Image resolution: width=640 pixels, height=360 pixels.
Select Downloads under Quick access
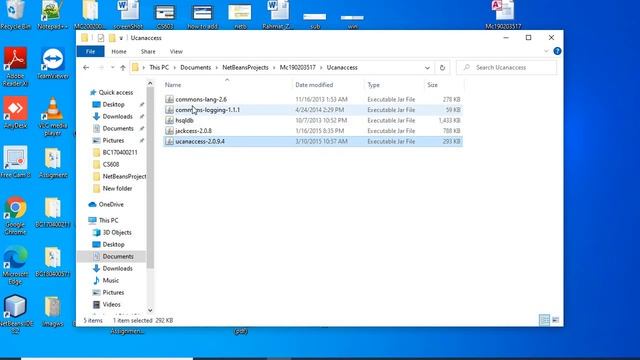pyautogui.click(x=117, y=117)
